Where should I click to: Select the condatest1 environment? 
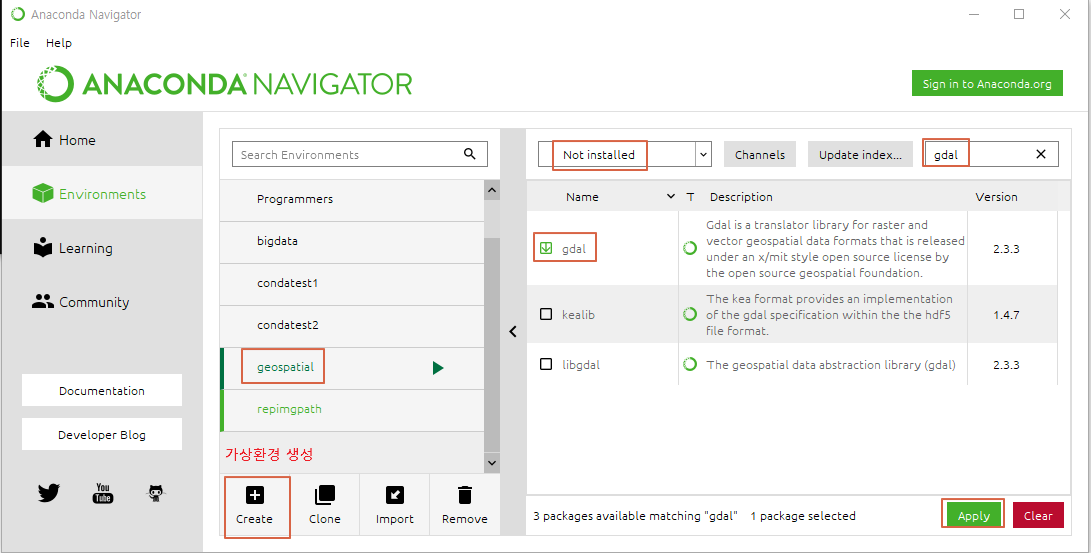(x=351, y=283)
